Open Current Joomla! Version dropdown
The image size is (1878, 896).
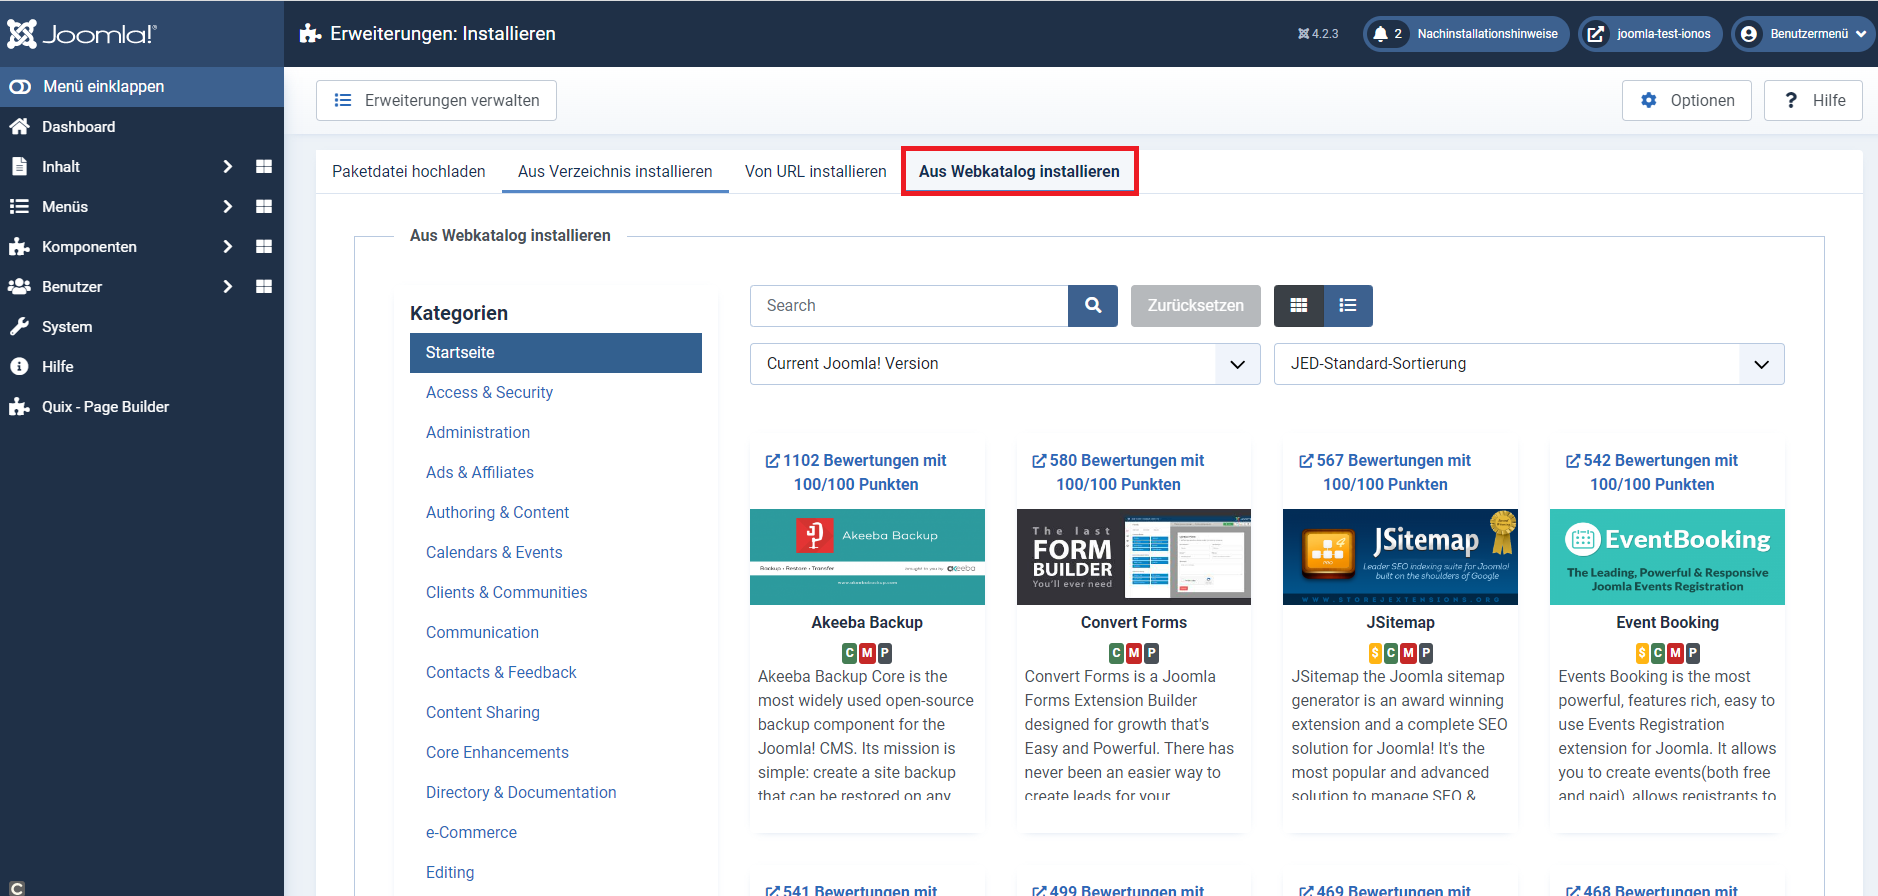(x=1005, y=364)
